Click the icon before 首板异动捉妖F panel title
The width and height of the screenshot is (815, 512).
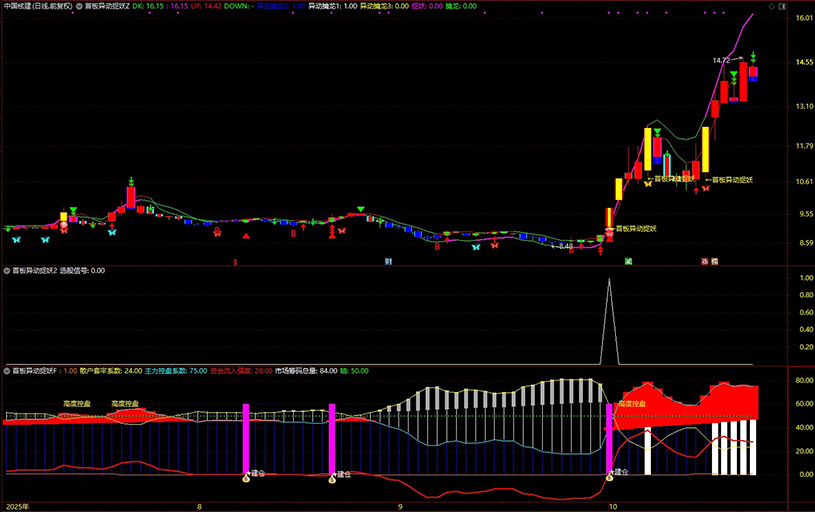(7, 370)
